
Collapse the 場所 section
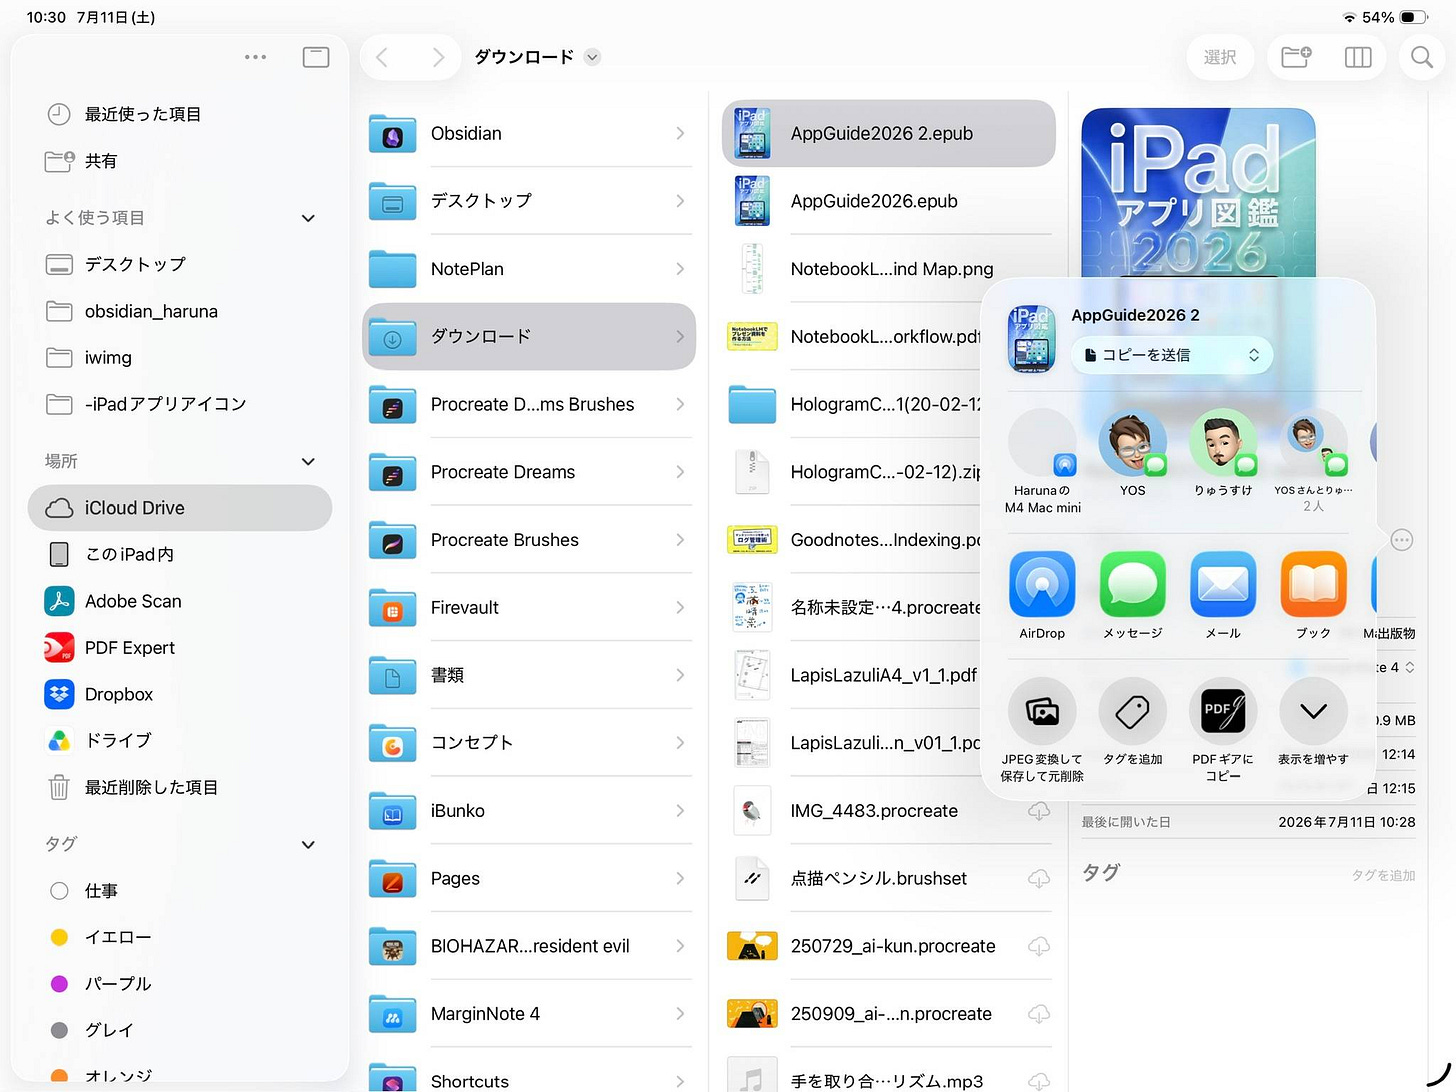308,461
